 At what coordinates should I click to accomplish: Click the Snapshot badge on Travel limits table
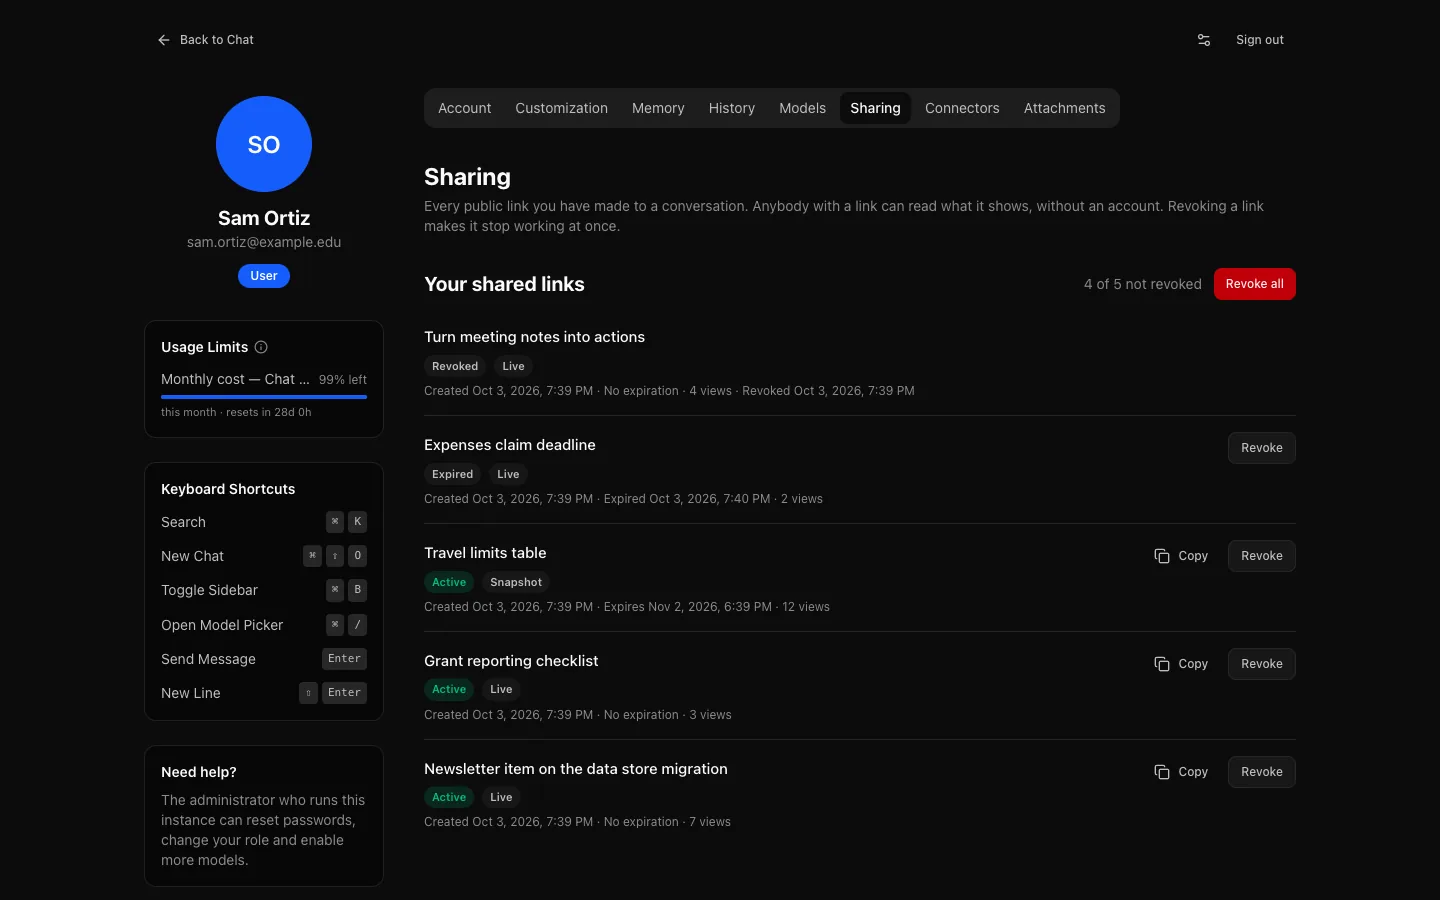pos(516,582)
